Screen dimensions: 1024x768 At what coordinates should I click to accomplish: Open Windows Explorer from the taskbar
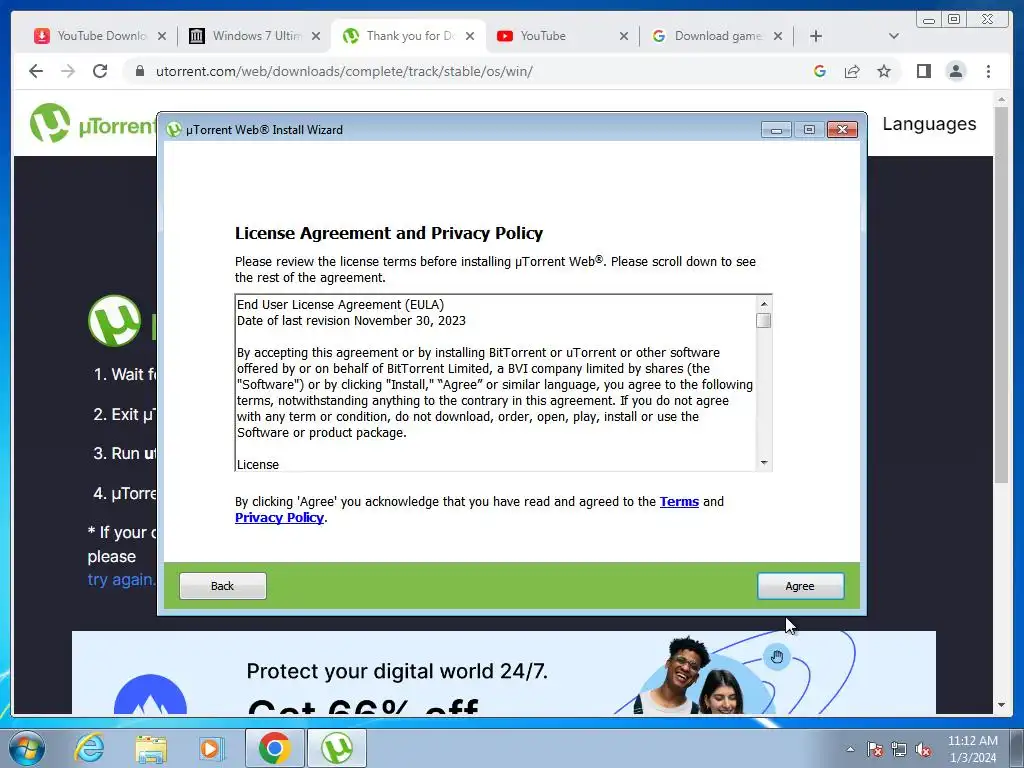point(151,748)
